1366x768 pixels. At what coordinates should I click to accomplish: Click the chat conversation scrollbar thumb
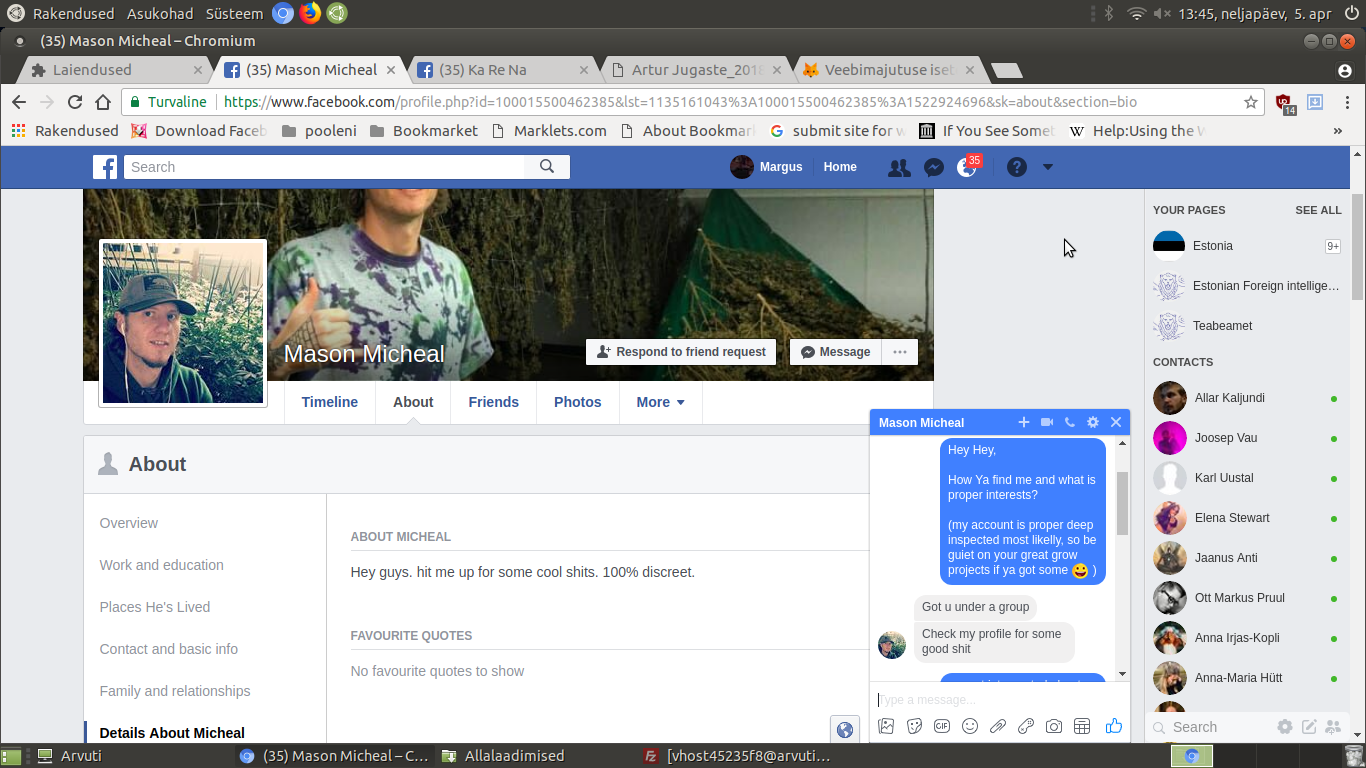tap(1122, 503)
